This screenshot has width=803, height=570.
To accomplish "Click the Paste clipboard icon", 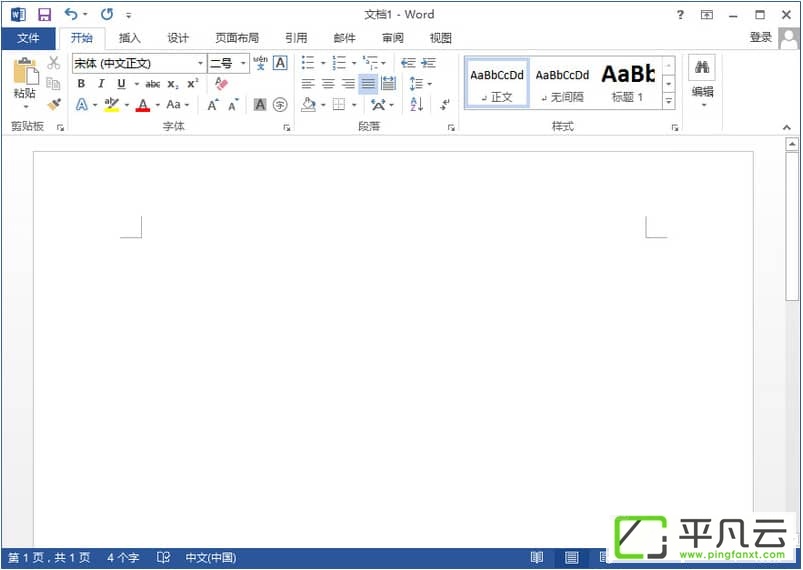I will pos(26,71).
